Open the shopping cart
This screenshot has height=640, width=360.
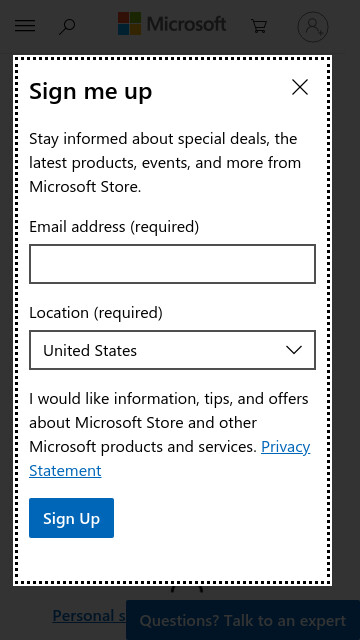coord(259,26)
